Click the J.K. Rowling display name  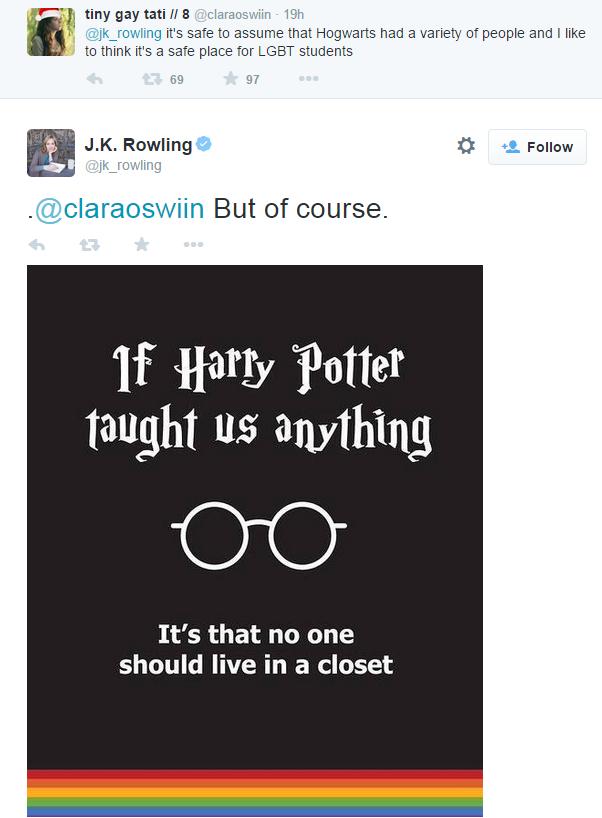click(x=138, y=145)
